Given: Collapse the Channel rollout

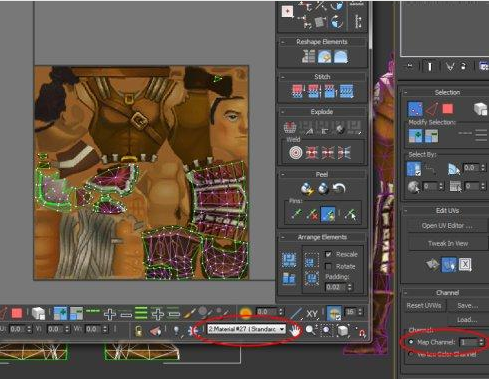Looking at the screenshot, I should [x=406, y=293].
